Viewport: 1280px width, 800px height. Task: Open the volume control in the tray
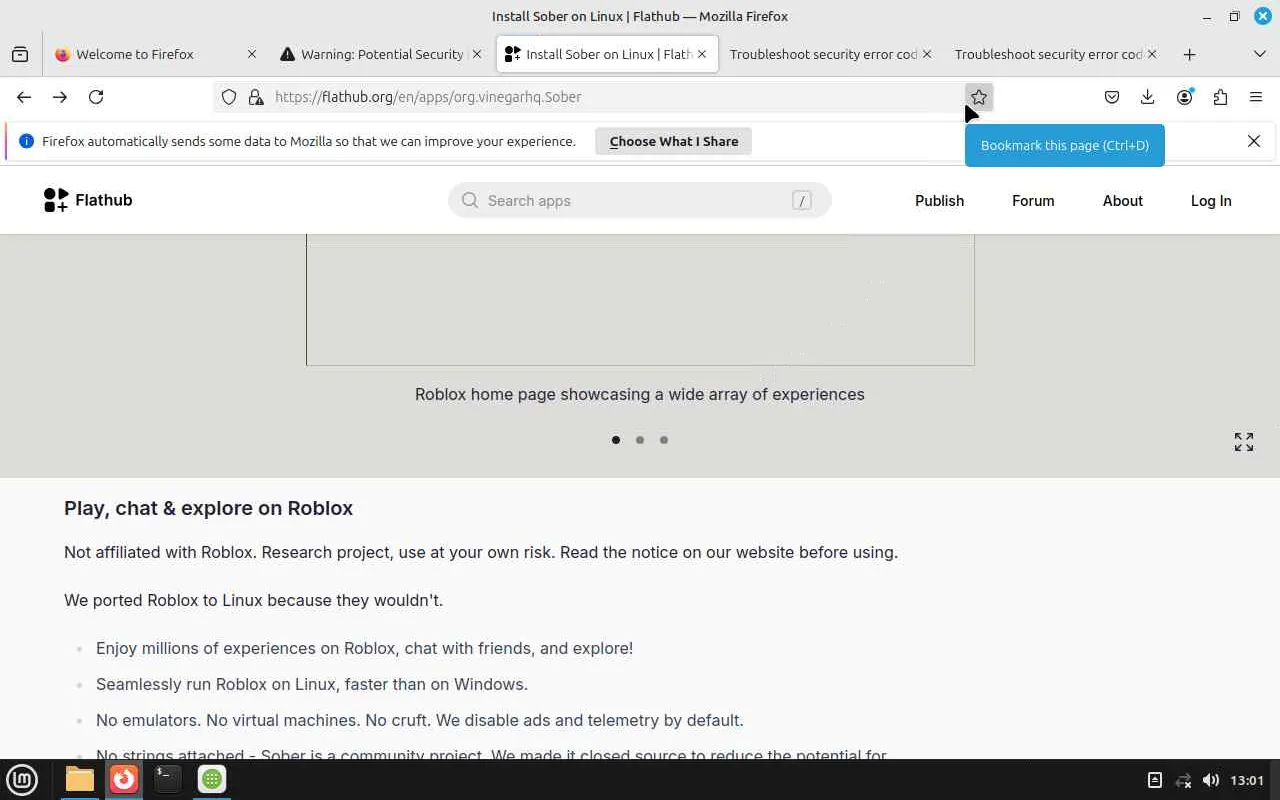point(1210,780)
